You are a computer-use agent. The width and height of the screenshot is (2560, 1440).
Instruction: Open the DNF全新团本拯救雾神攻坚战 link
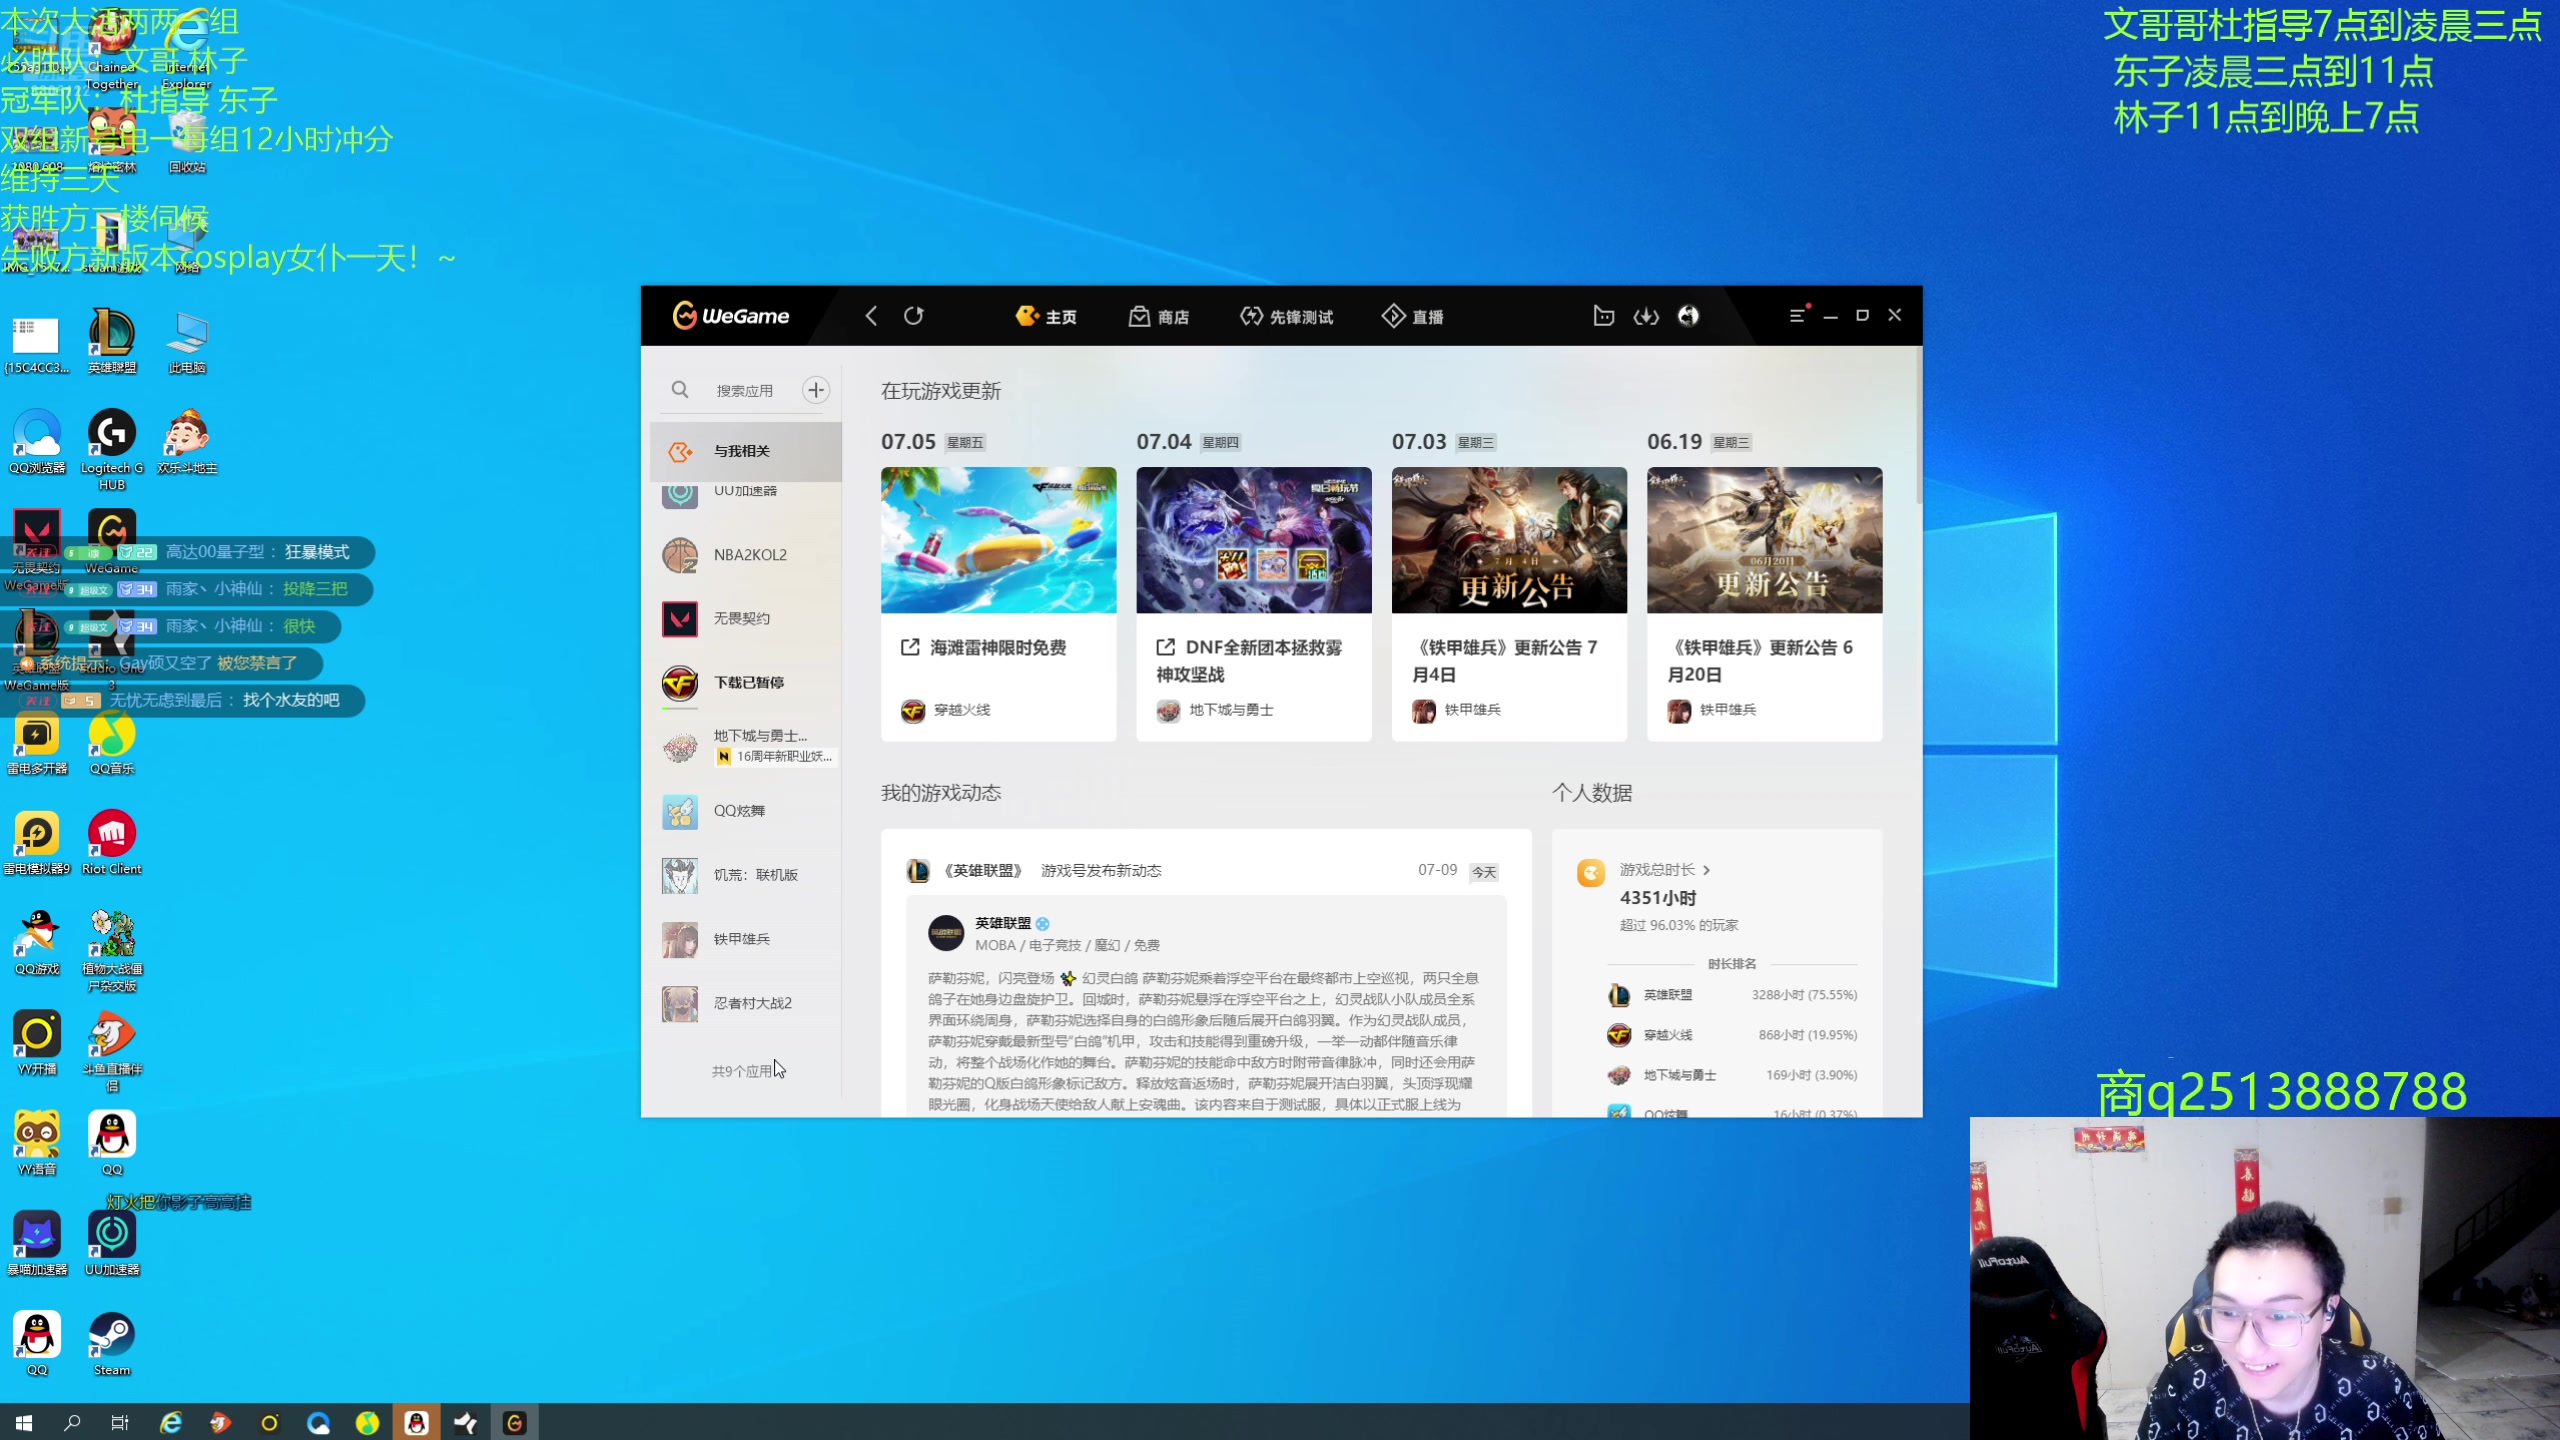pyautogui.click(x=1250, y=660)
